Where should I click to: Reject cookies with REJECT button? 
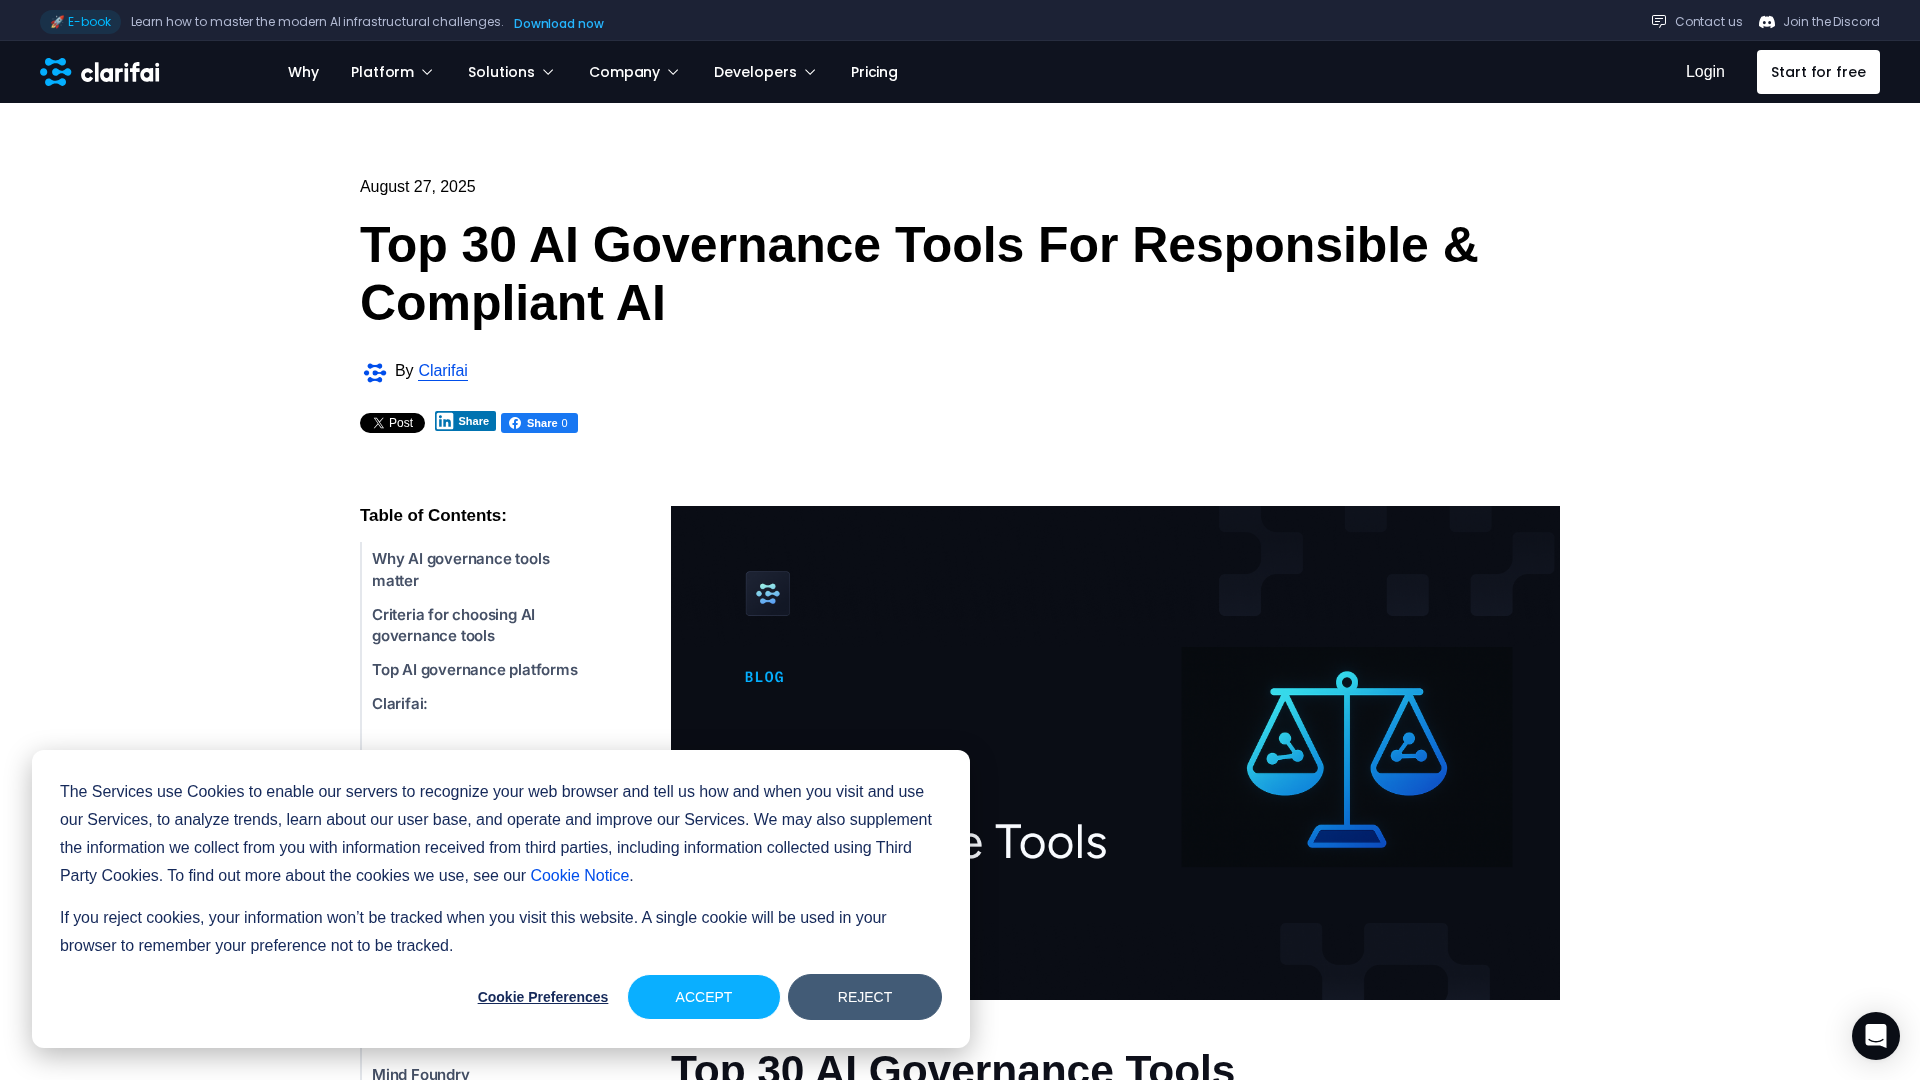click(x=864, y=997)
